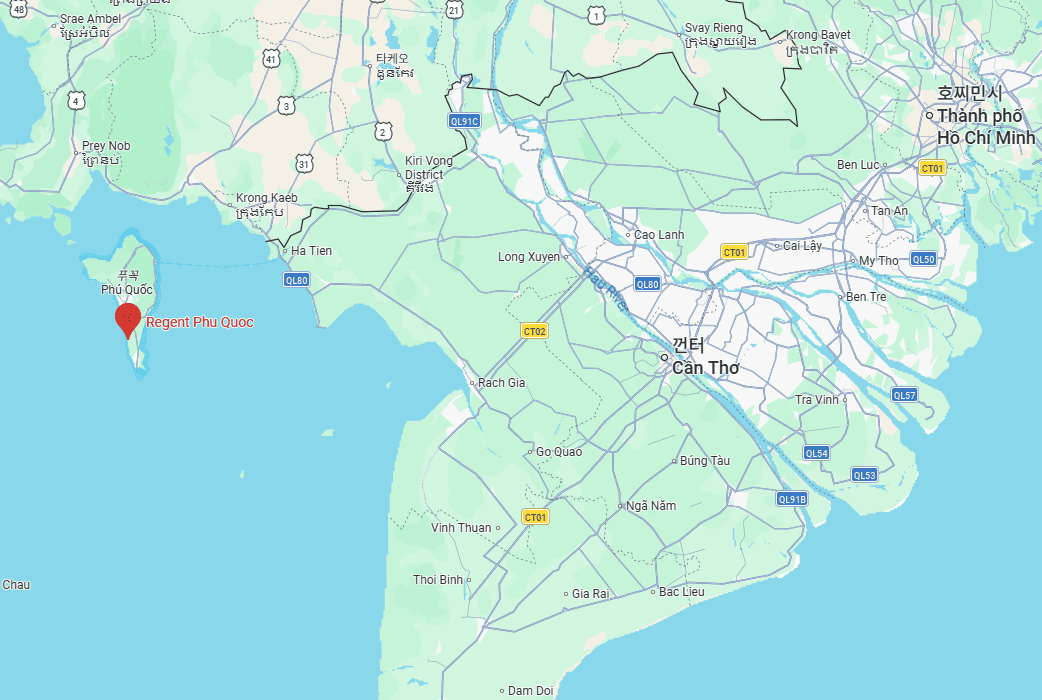Click the QL50 road shield near My Tho

pyautogui.click(x=923, y=259)
